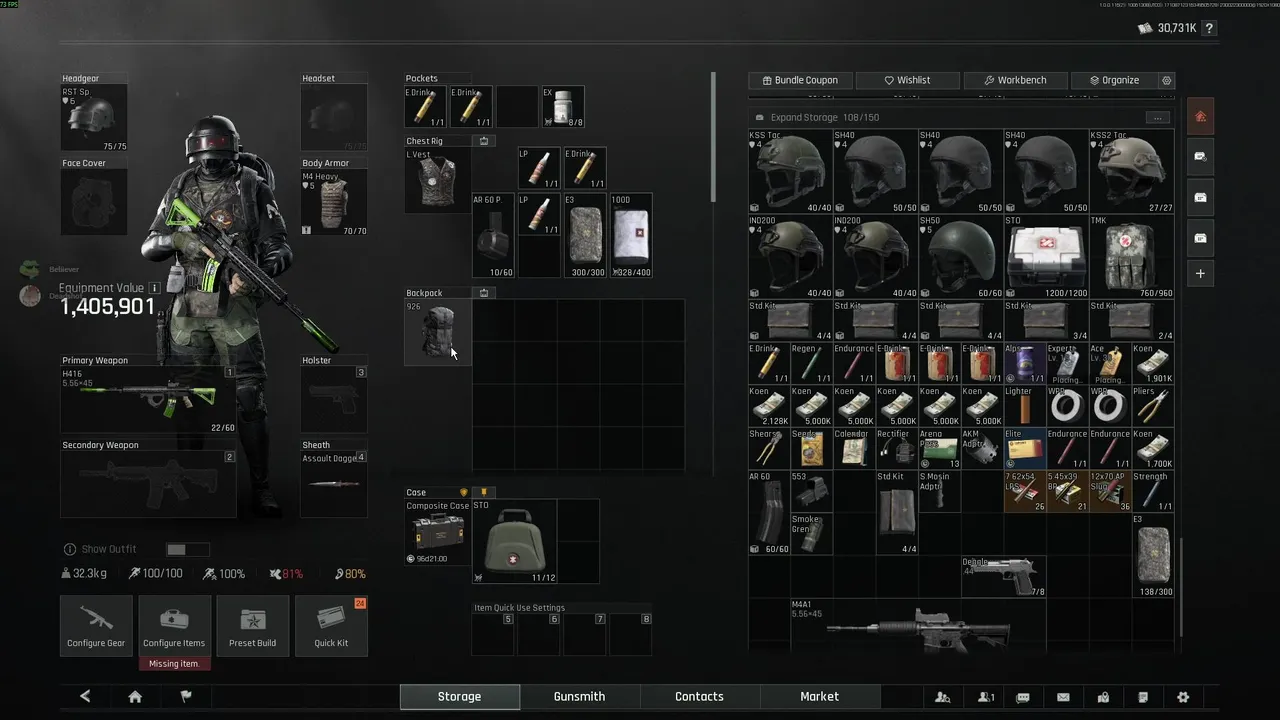Viewport: 1280px width, 720px height.
Task: Open Configure Items
Action: click(x=174, y=626)
